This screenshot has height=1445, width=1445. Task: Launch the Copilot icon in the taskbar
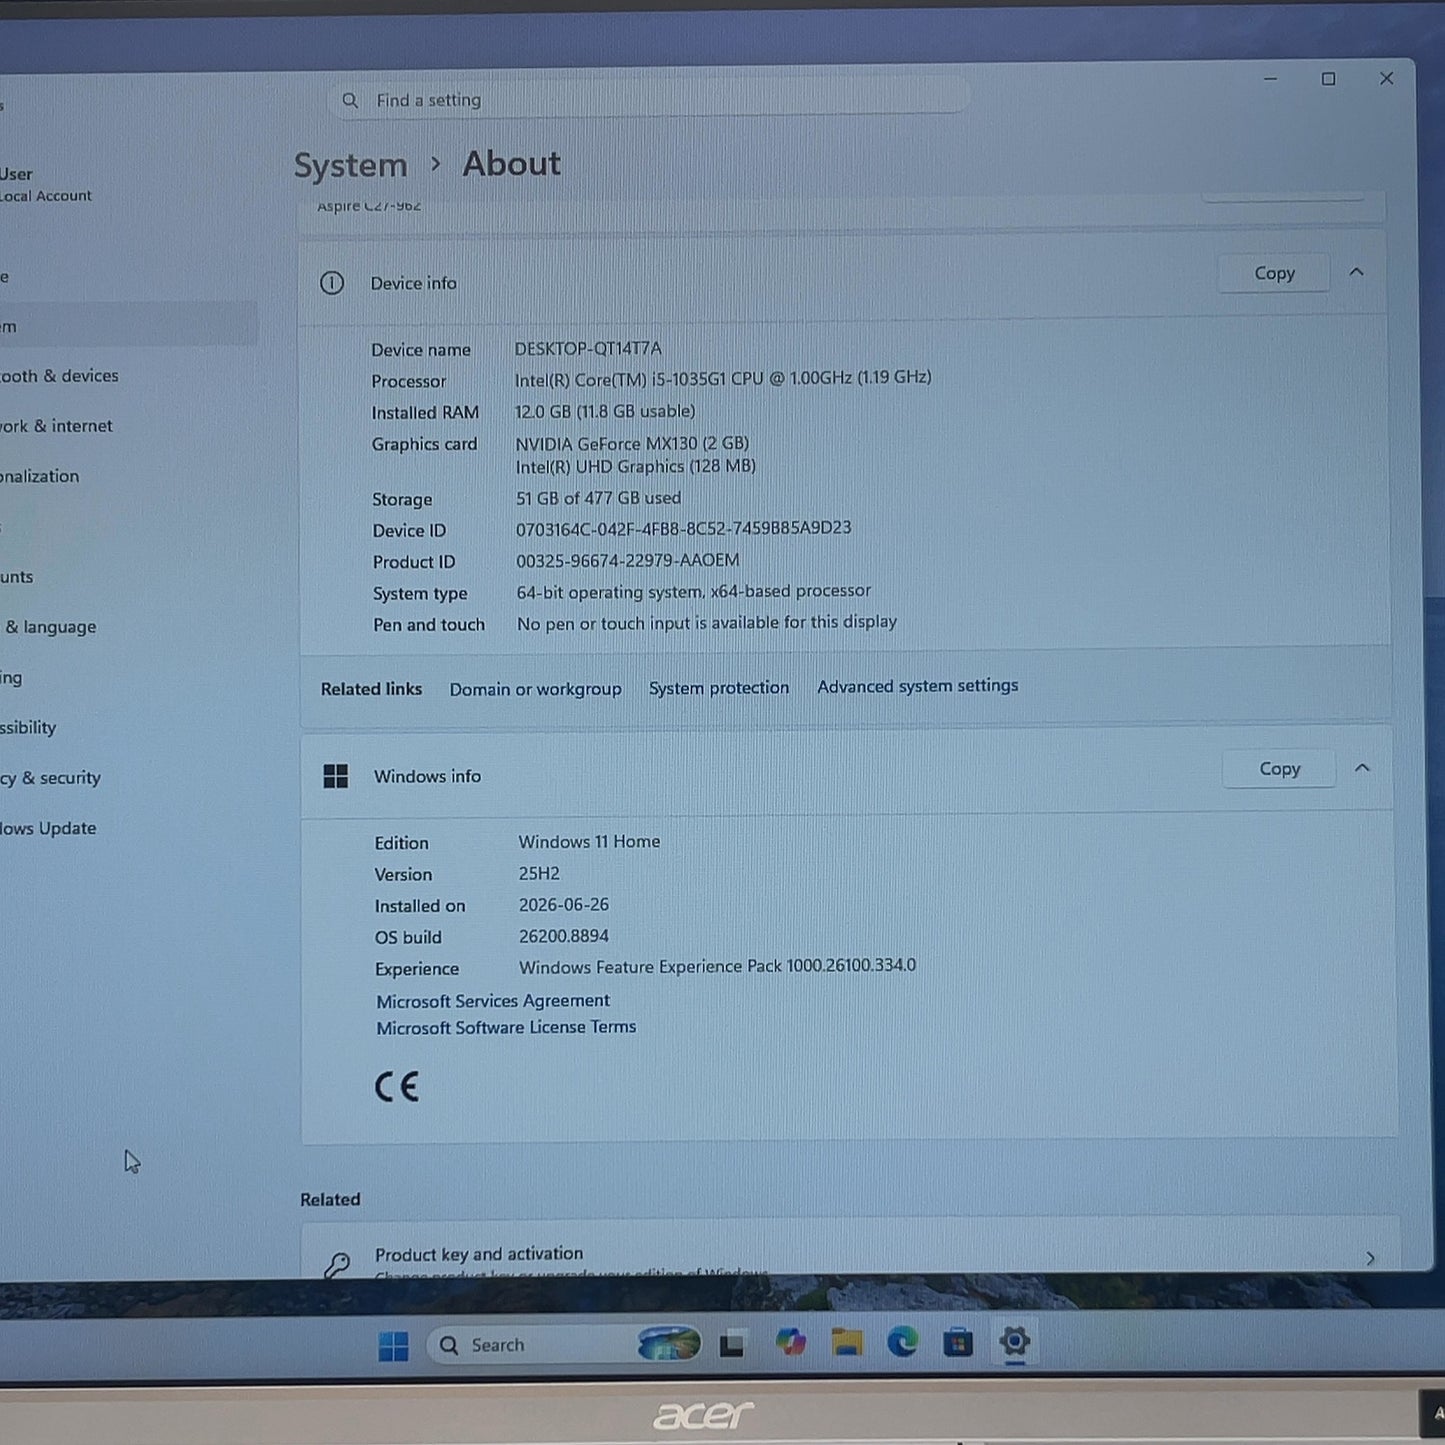790,1342
